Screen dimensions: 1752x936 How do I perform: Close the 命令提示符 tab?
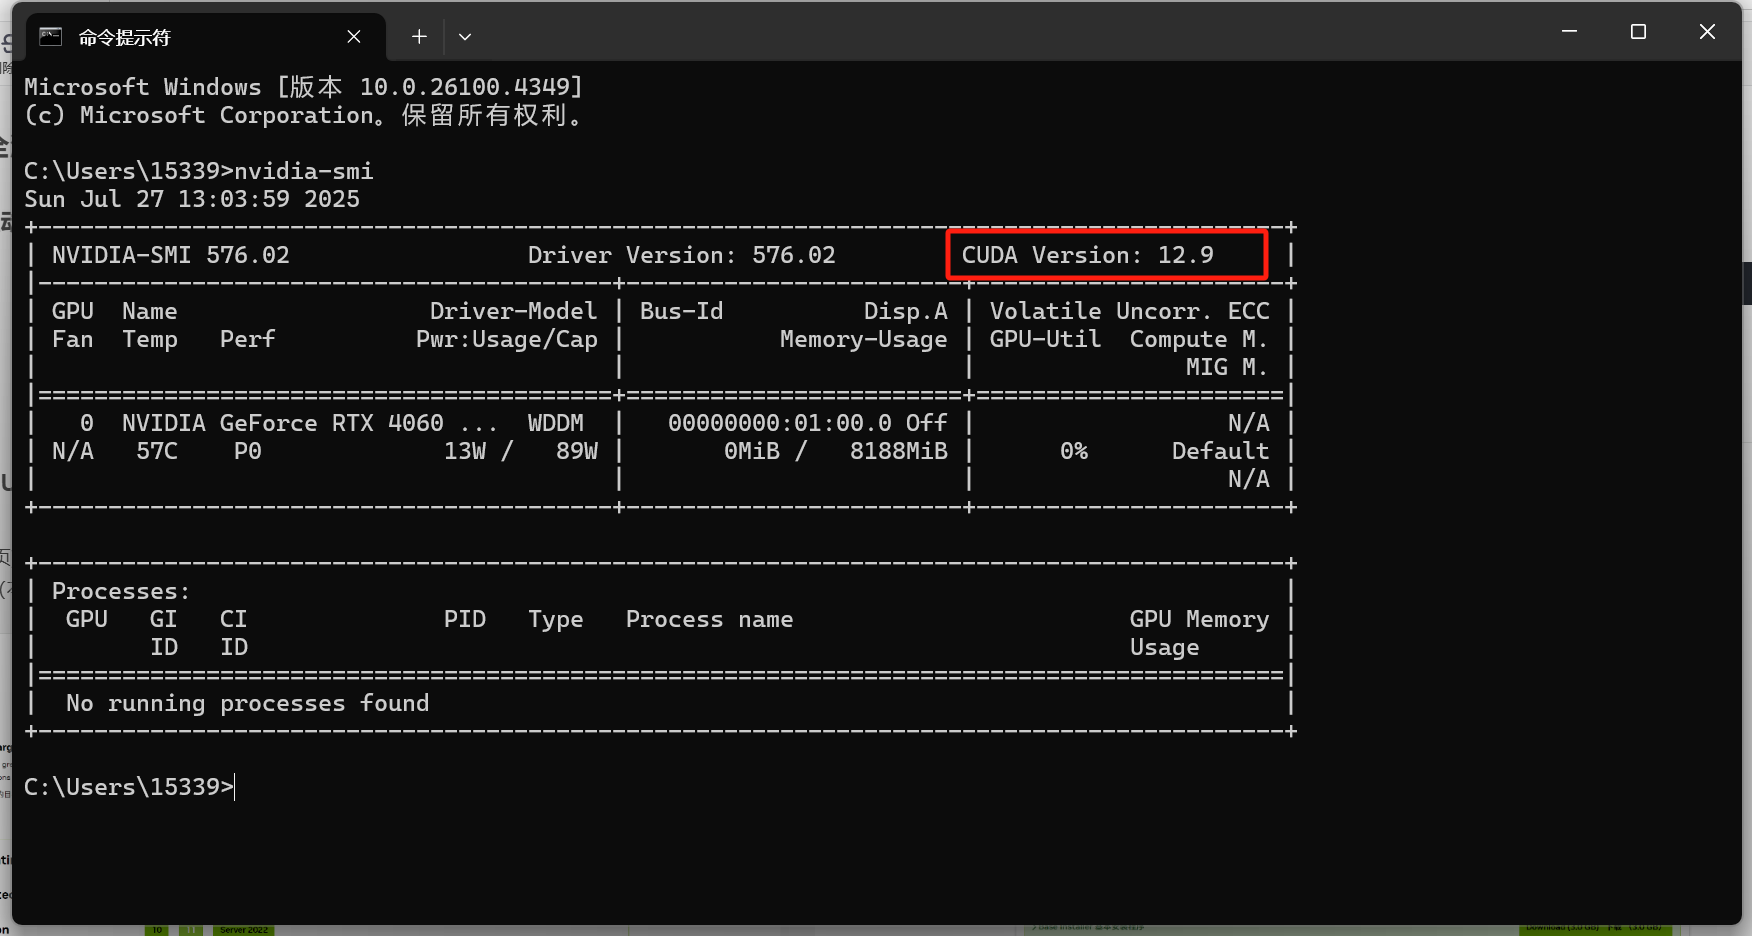[x=354, y=37]
